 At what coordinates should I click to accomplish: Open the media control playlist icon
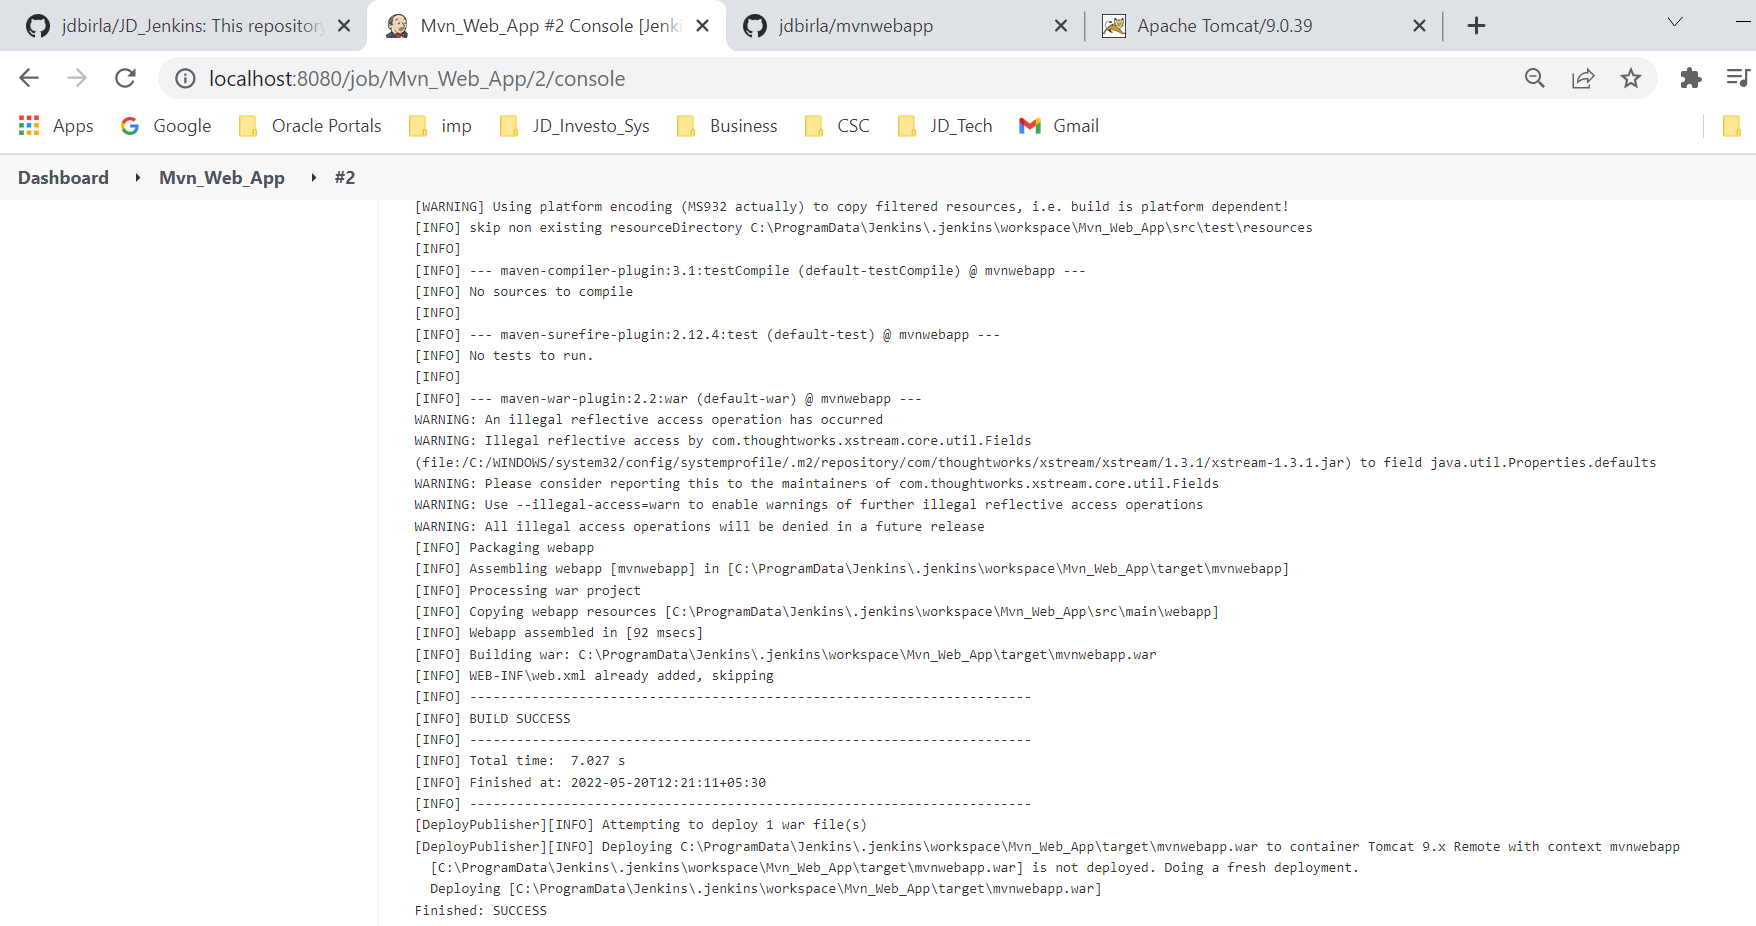[x=1738, y=78]
